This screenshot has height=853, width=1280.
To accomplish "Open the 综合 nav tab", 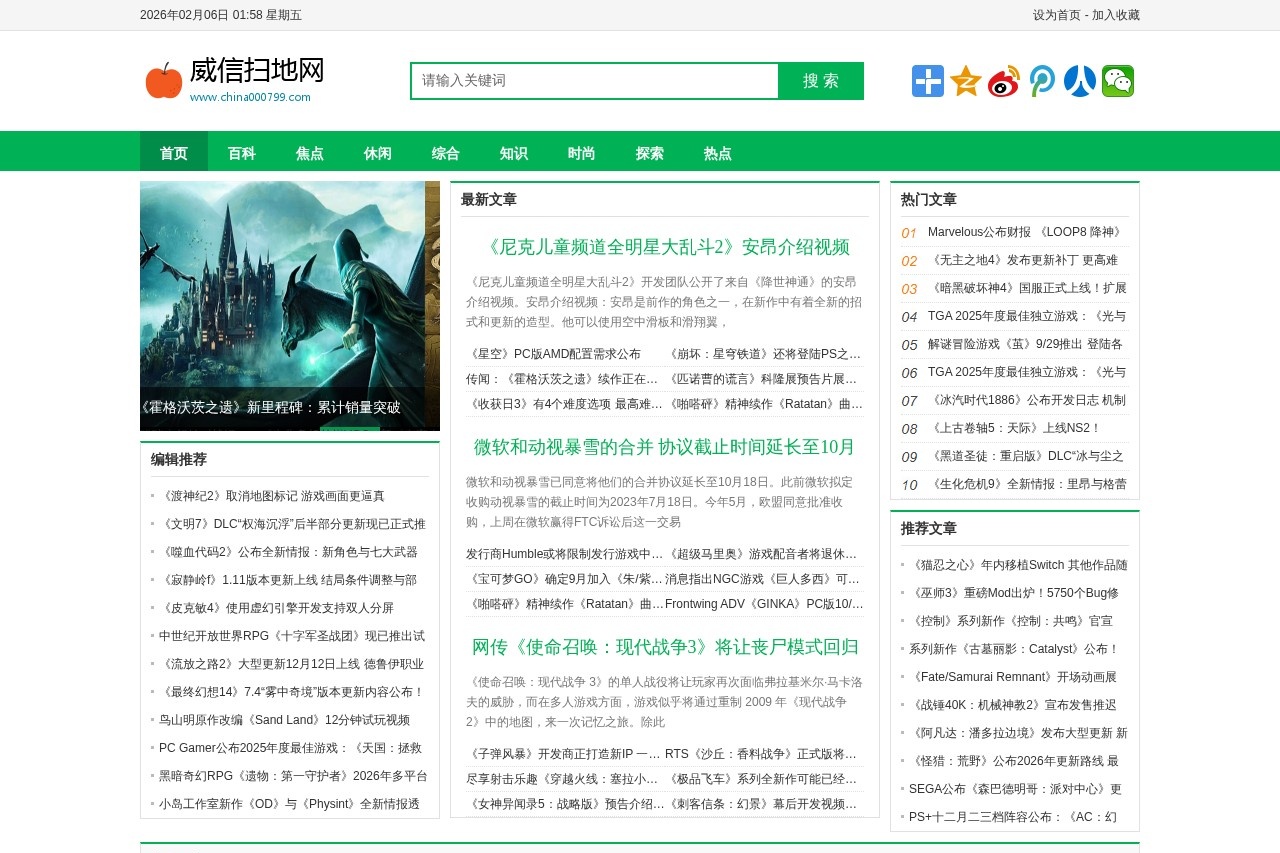I will (446, 153).
